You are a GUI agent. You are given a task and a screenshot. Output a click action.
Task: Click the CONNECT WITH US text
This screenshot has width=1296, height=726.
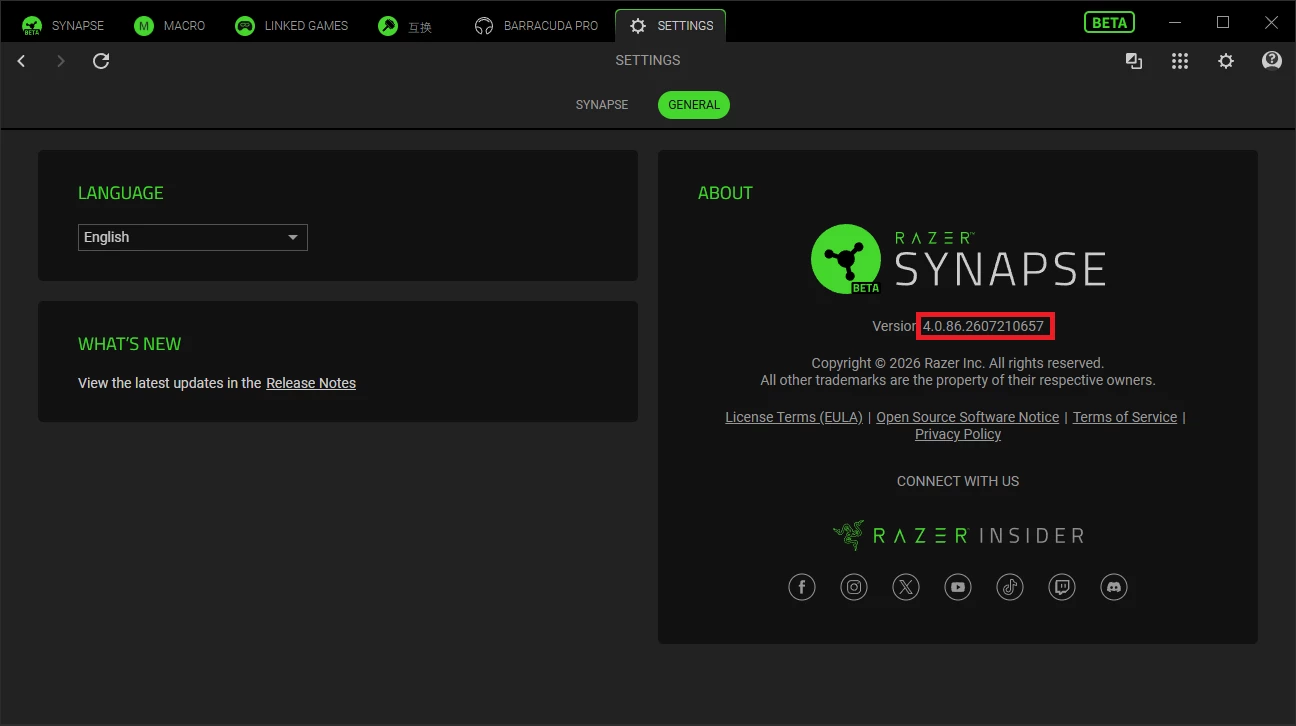[x=958, y=481]
